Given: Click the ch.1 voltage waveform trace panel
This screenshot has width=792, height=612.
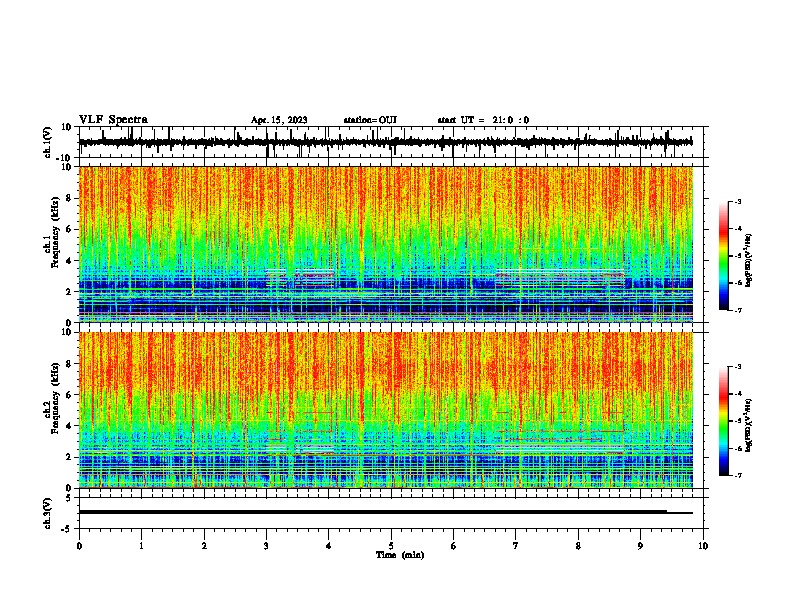Looking at the screenshot, I should pos(393,142).
